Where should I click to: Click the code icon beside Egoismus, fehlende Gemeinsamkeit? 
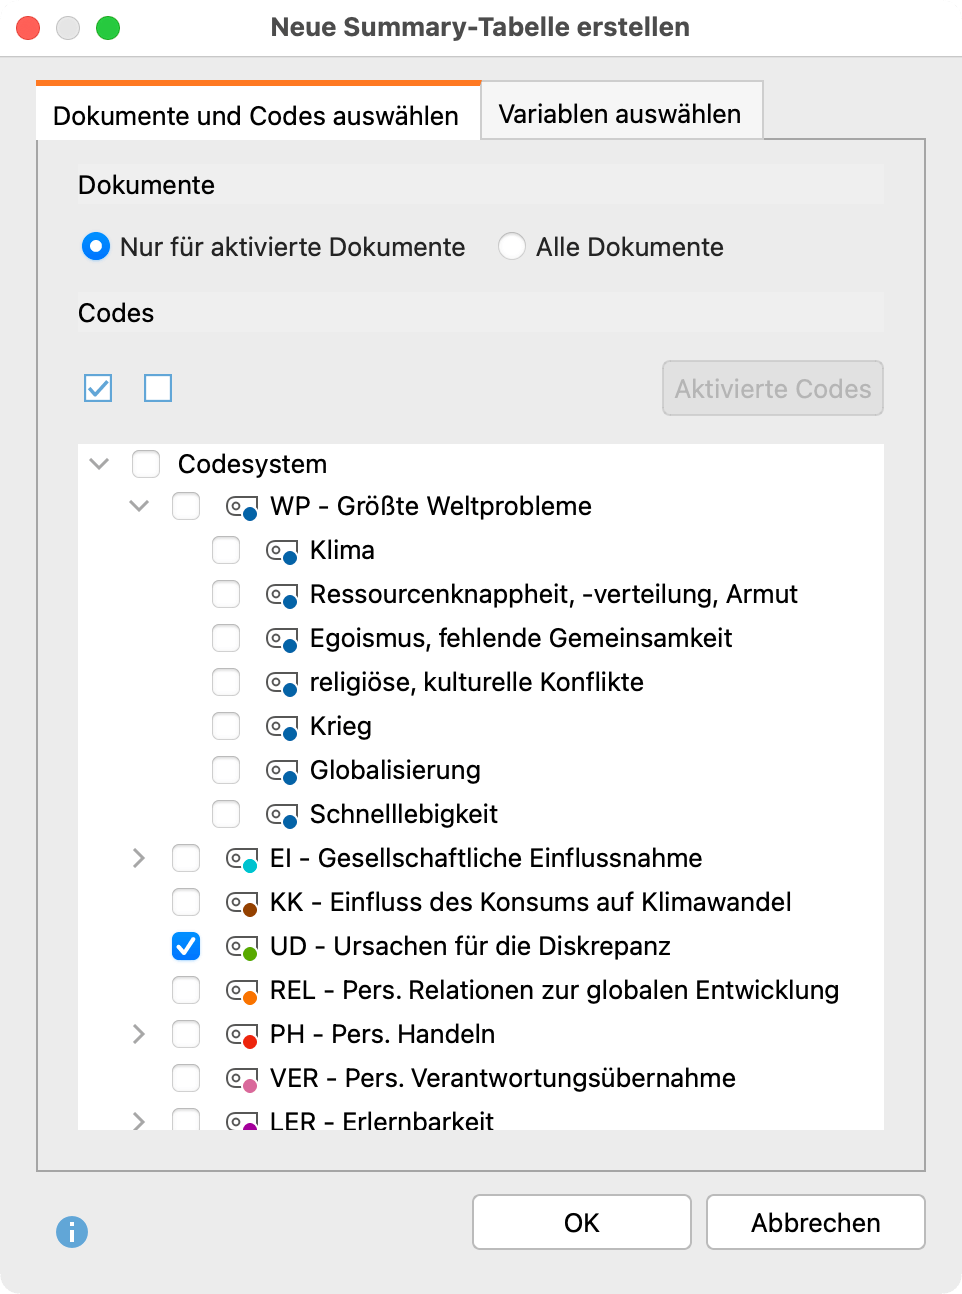click(x=282, y=639)
